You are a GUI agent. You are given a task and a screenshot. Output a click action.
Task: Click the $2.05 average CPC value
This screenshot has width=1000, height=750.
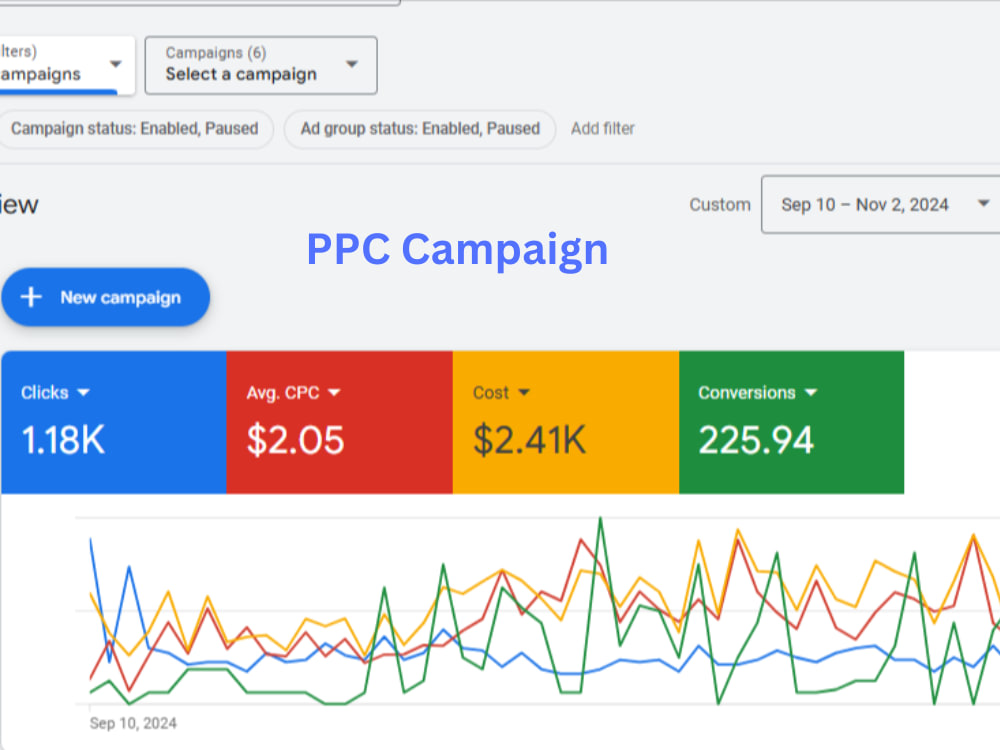[295, 440]
